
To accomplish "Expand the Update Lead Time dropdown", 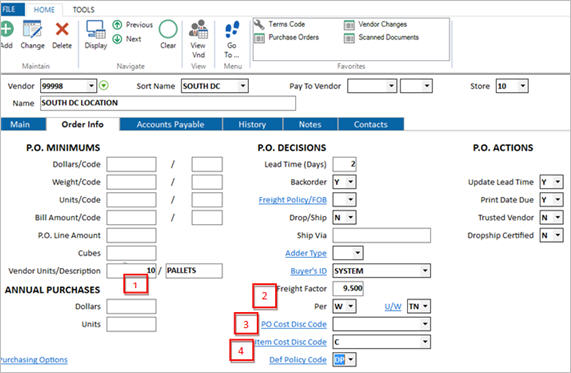I will (558, 181).
